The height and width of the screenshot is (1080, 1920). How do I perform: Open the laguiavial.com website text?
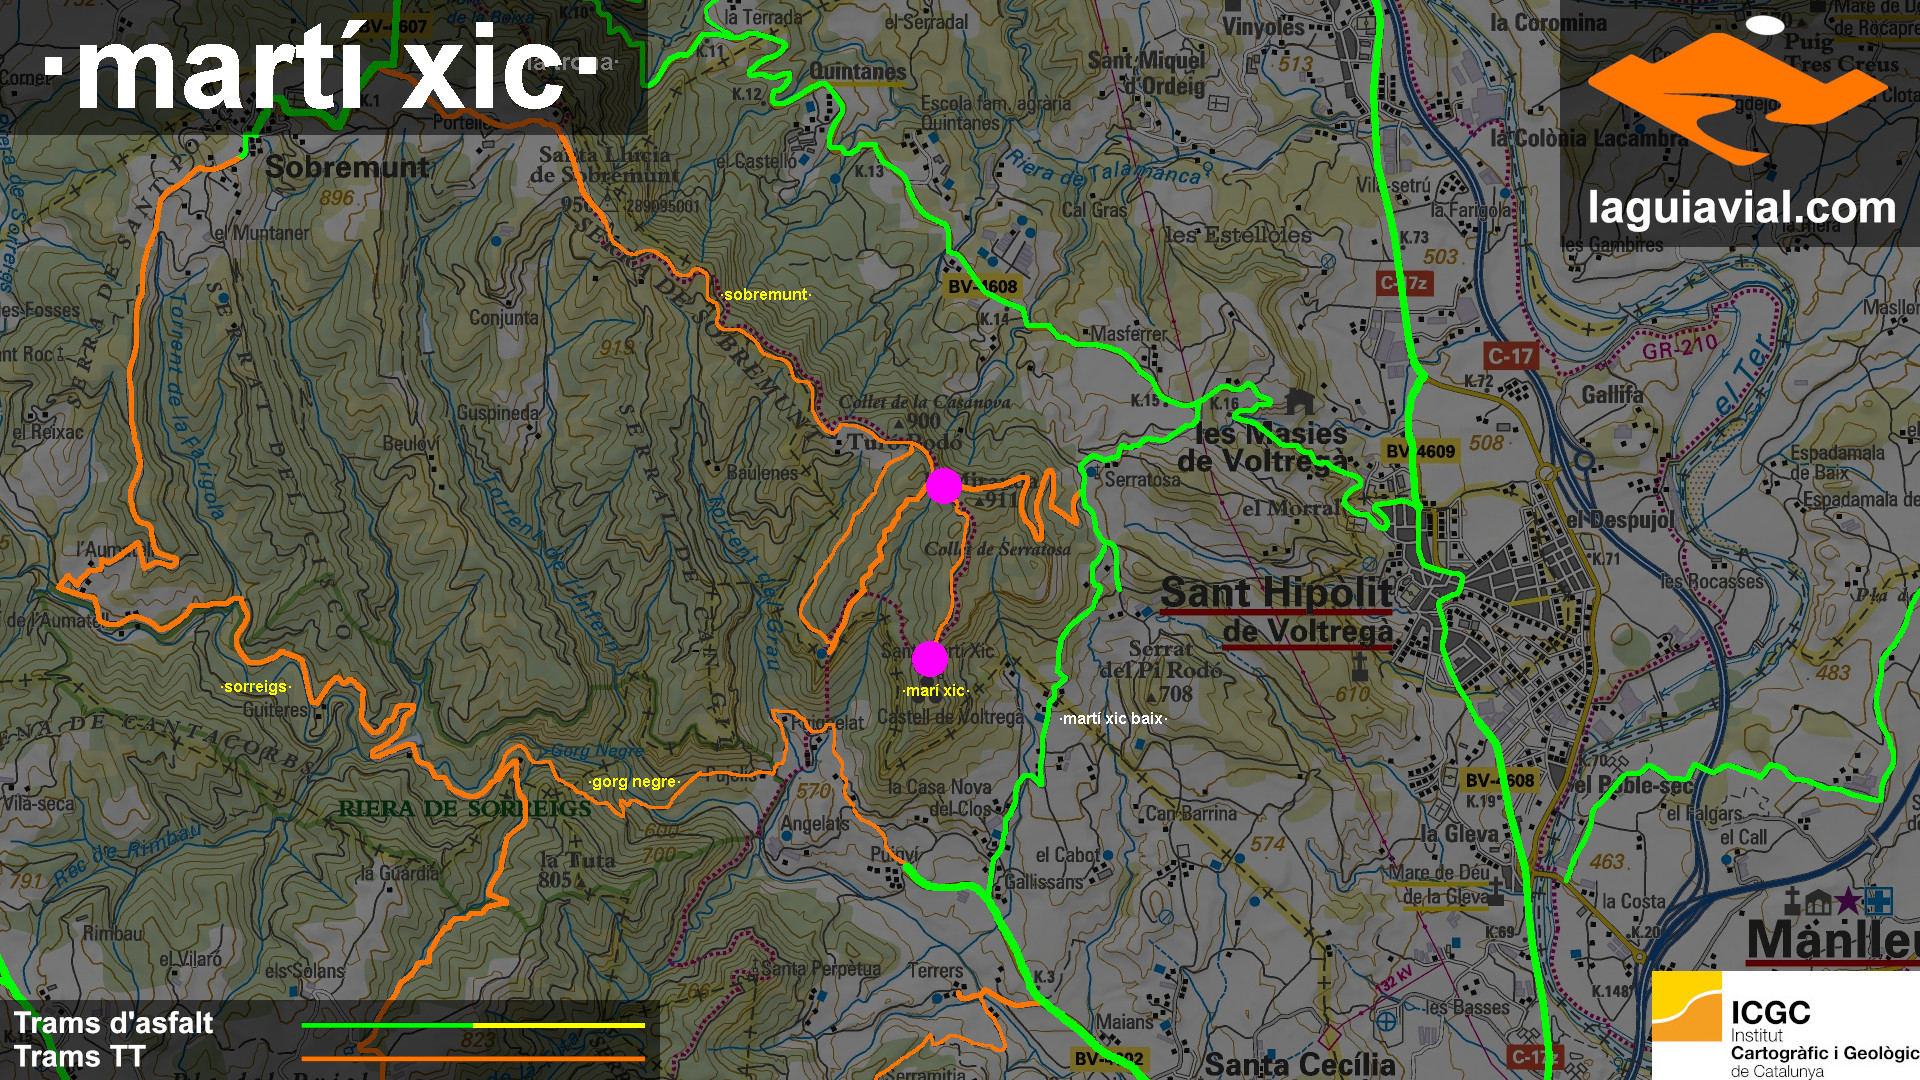(x=1741, y=208)
